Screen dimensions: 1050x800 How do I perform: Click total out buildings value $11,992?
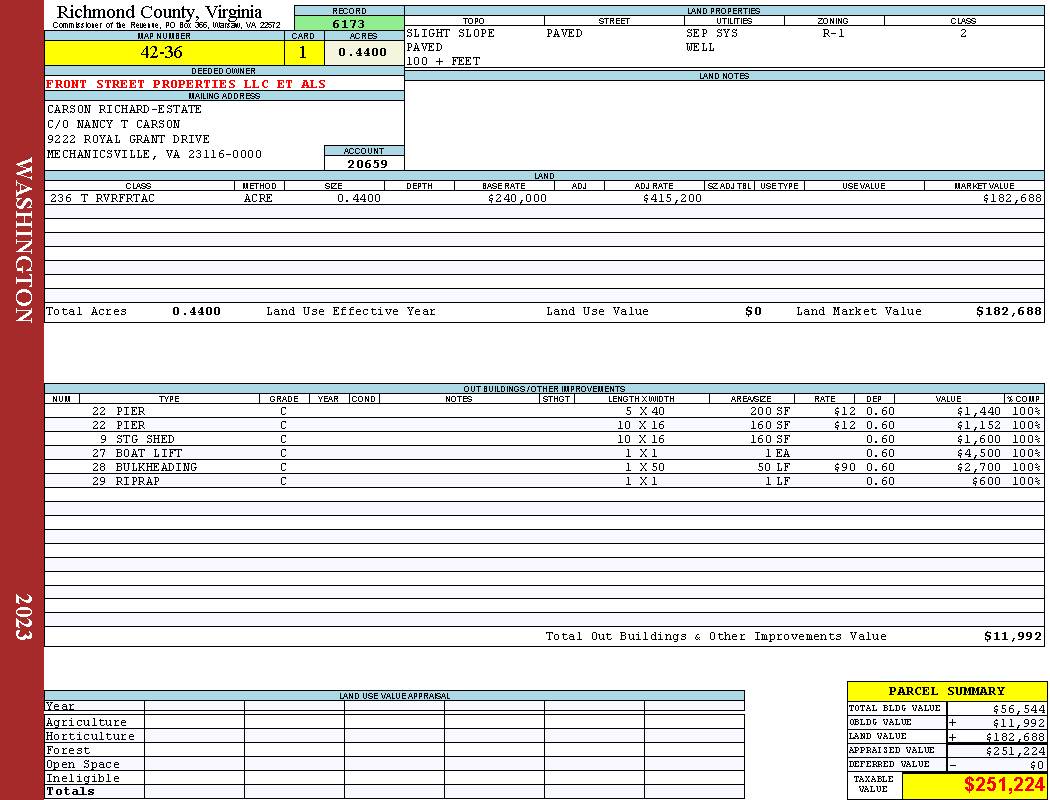click(x=1012, y=637)
